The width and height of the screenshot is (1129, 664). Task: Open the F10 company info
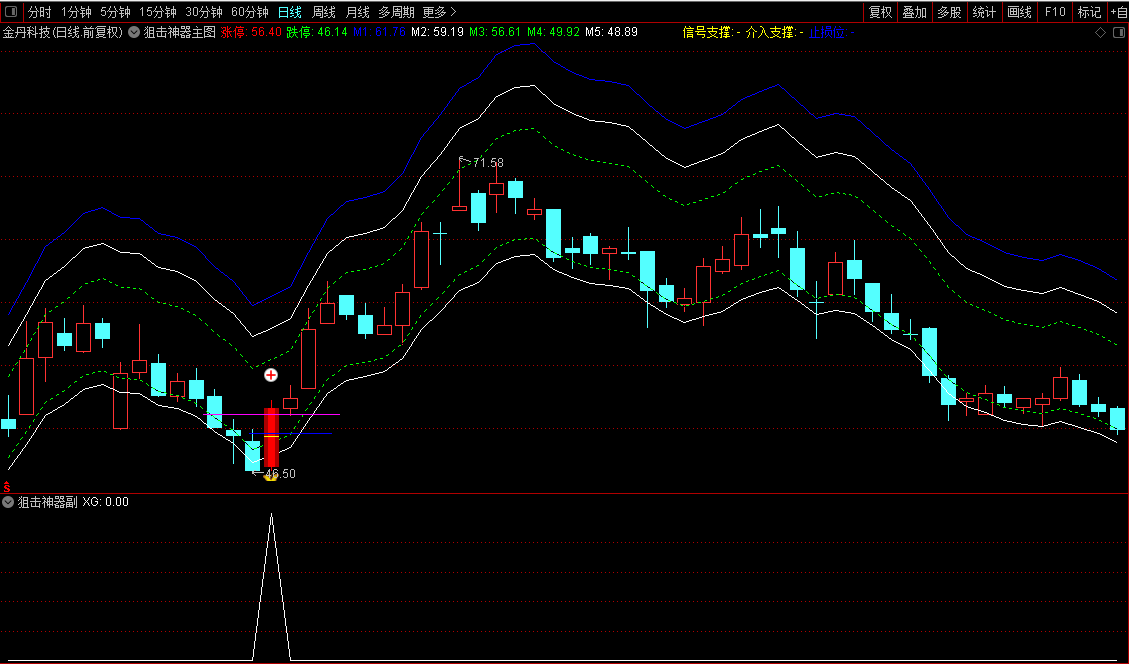(1055, 12)
